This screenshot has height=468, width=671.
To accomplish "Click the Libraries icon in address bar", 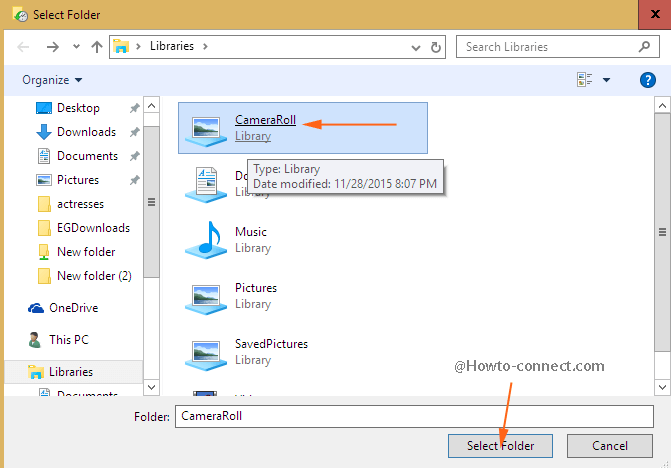I will point(121,47).
